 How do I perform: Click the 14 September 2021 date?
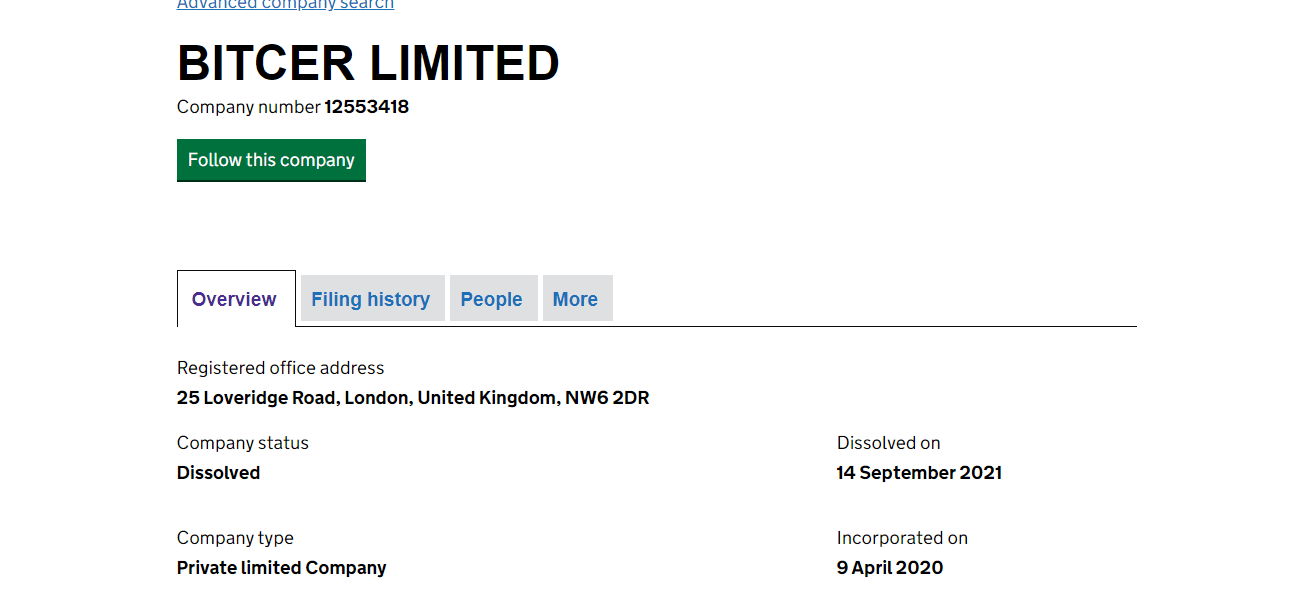(x=919, y=473)
